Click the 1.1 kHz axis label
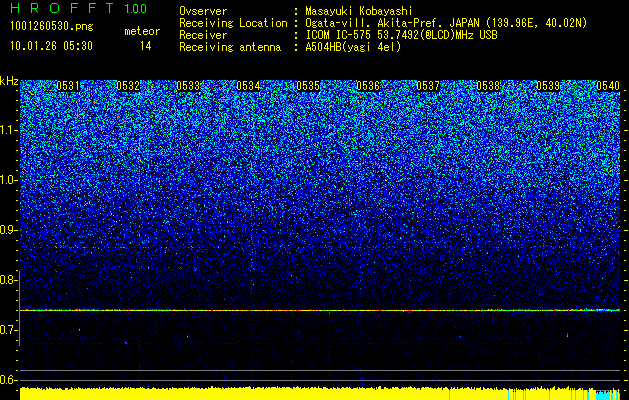 click(9, 130)
